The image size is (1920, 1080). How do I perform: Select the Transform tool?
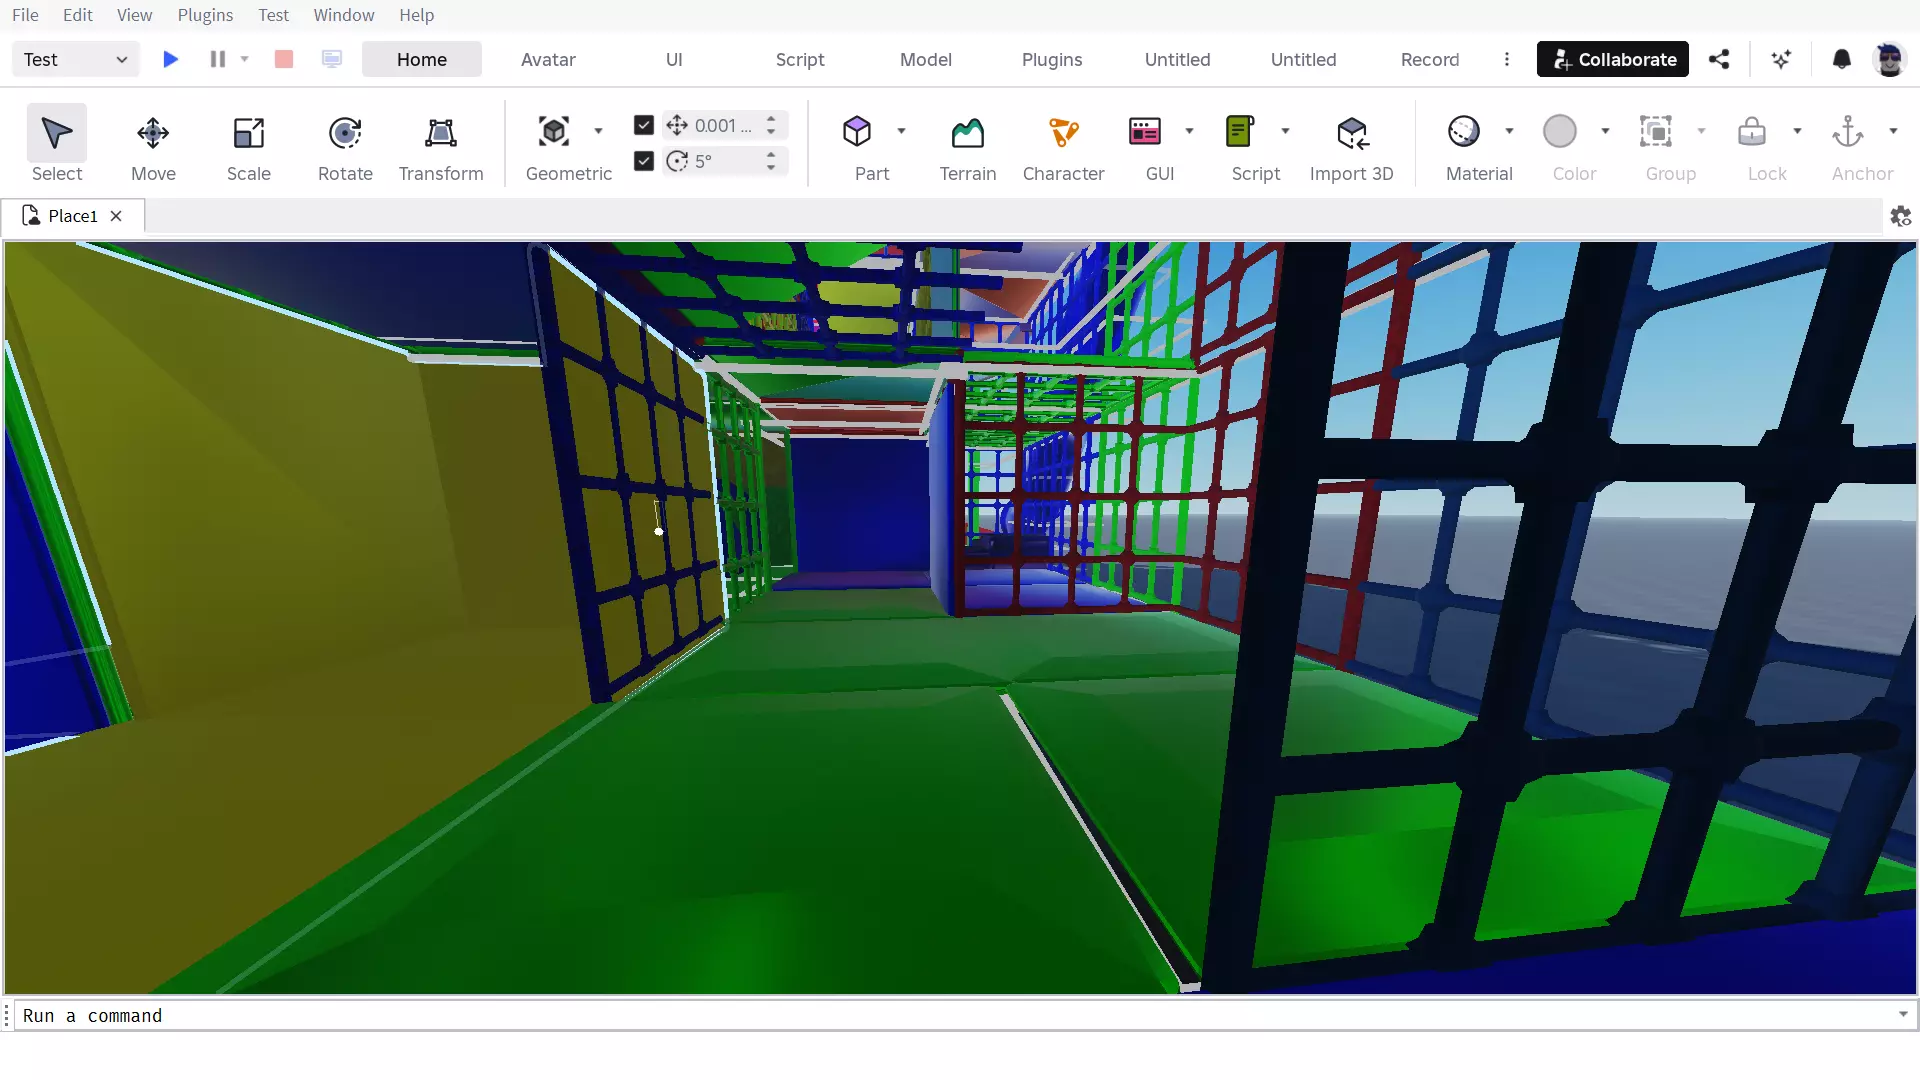441,146
